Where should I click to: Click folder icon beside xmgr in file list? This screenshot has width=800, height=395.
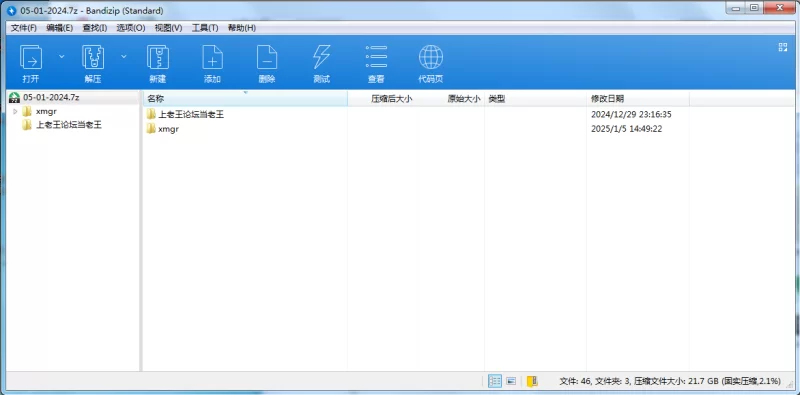pos(151,129)
